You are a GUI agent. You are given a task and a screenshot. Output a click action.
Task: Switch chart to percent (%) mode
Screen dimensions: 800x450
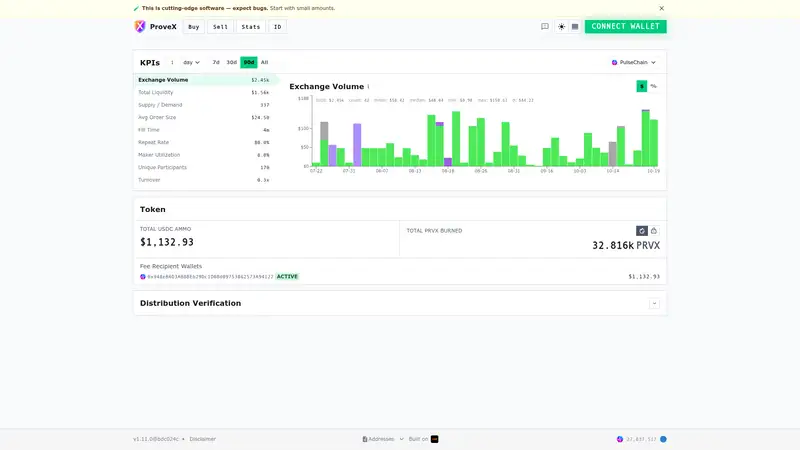tap(654, 86)
